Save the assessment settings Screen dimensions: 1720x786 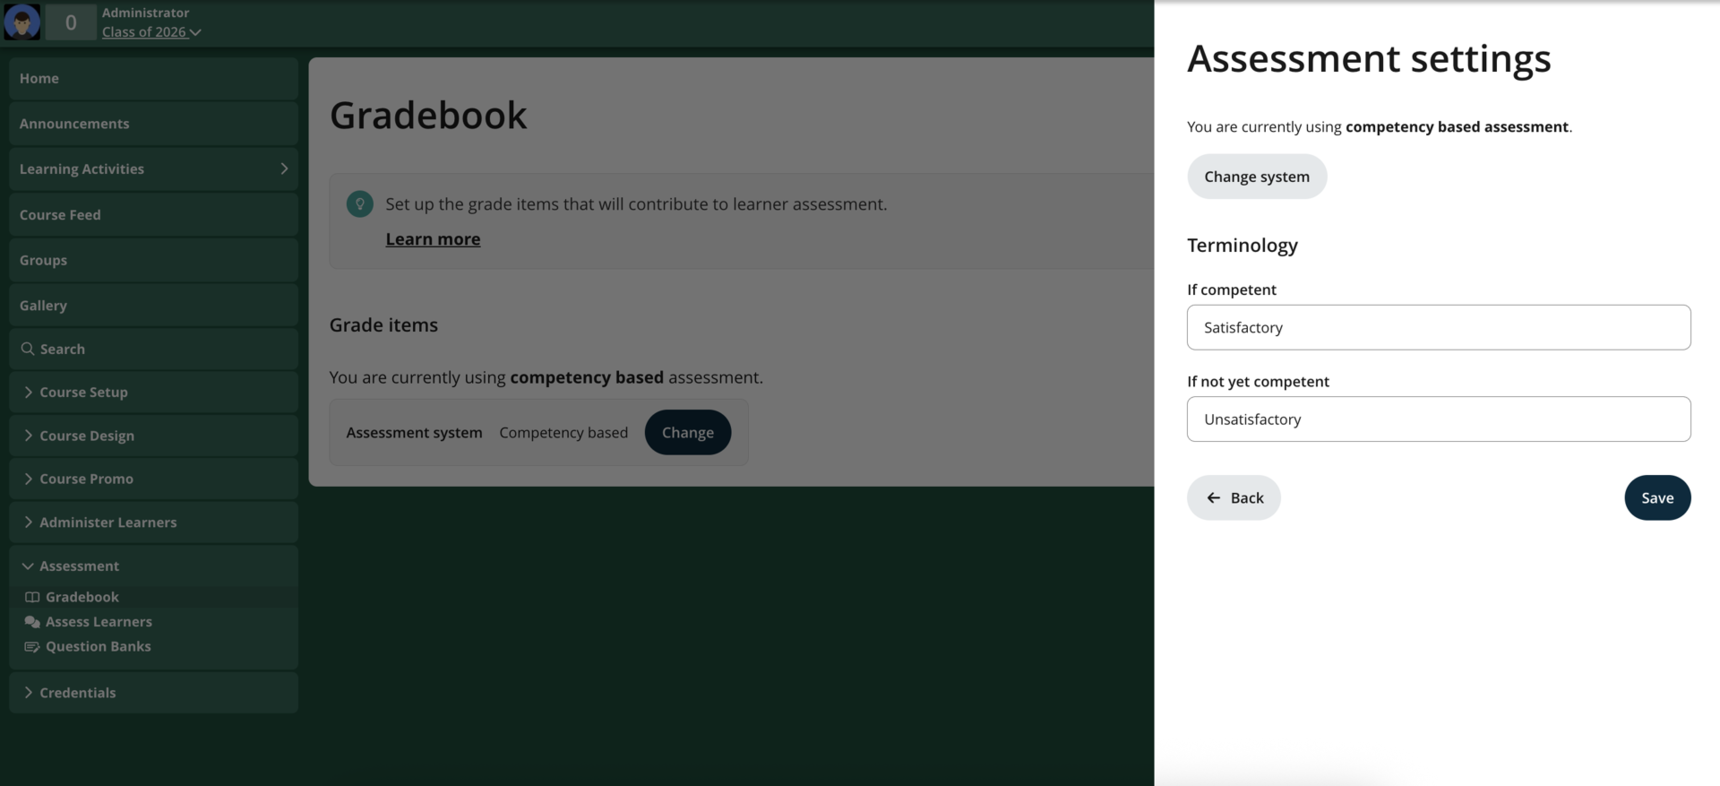[x=1657, y=498]
